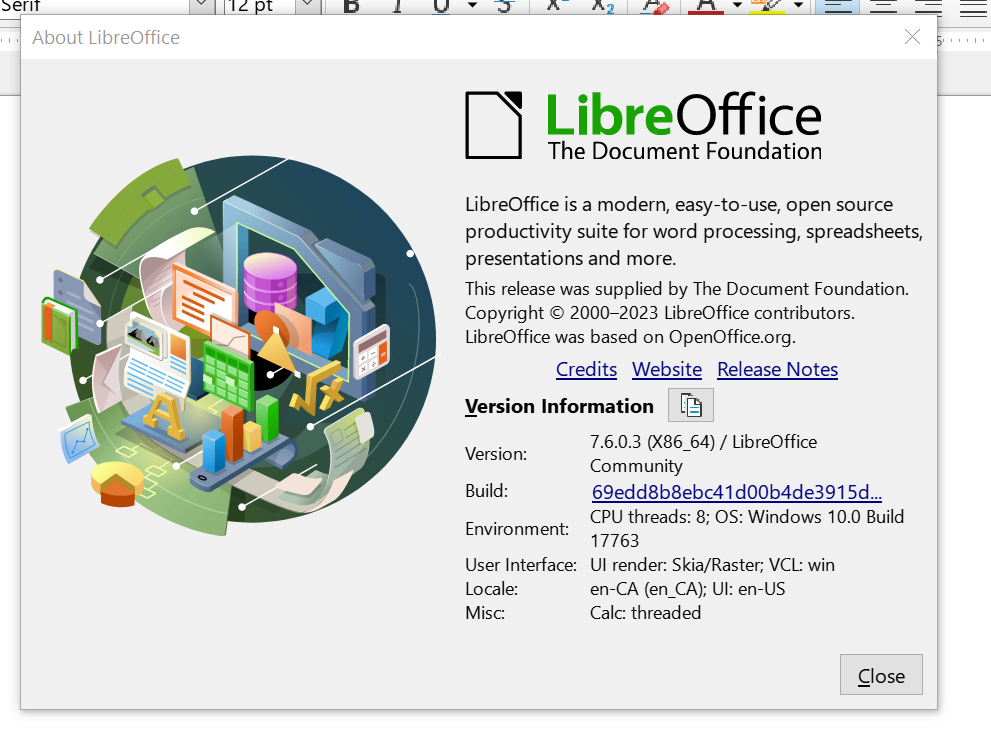Open build hash 69edd8b8ebc41d00b4de3915d link

[x=736, y=492]
